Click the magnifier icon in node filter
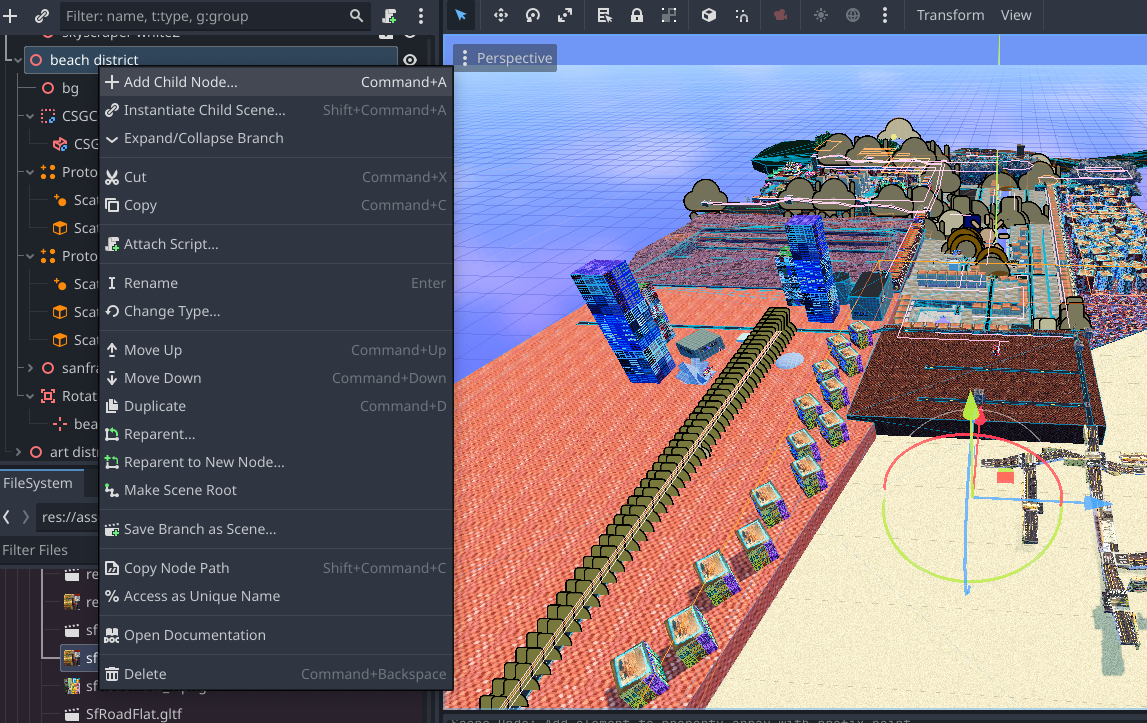The image size is (1147, 723). (x=356, y=15)
